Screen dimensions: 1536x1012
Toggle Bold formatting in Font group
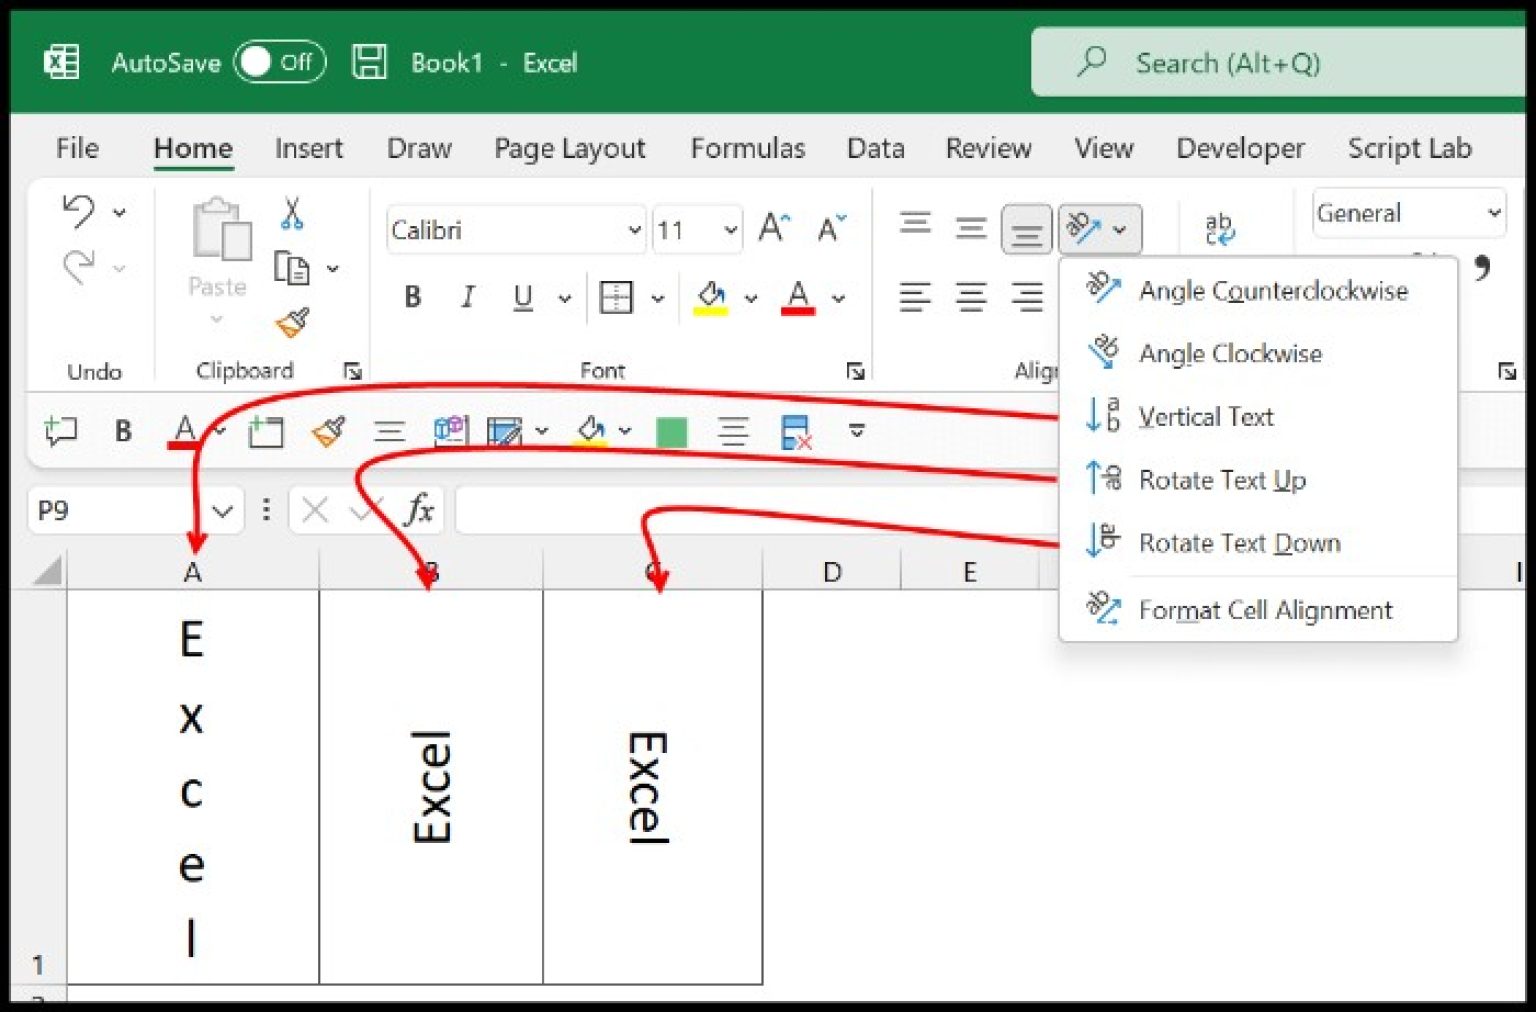click(x=412, y=297)
